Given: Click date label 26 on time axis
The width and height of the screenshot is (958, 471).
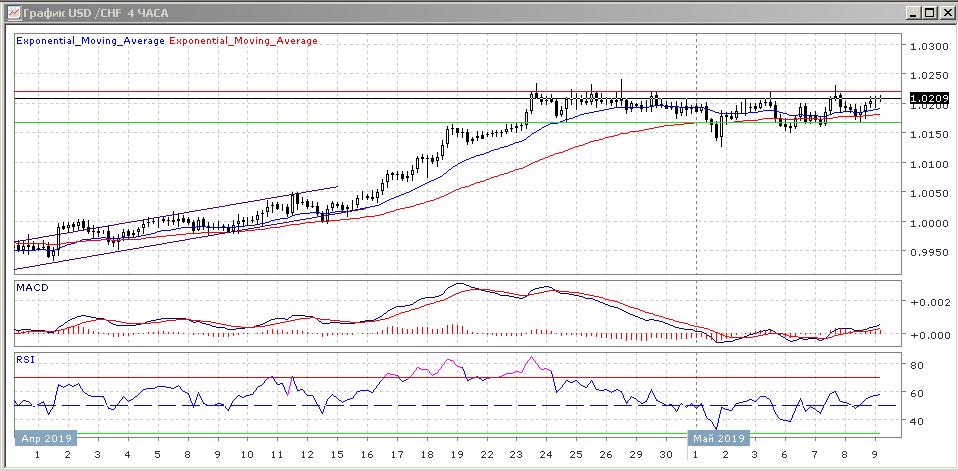Looking at the screenshot, I should click(606, 455).
